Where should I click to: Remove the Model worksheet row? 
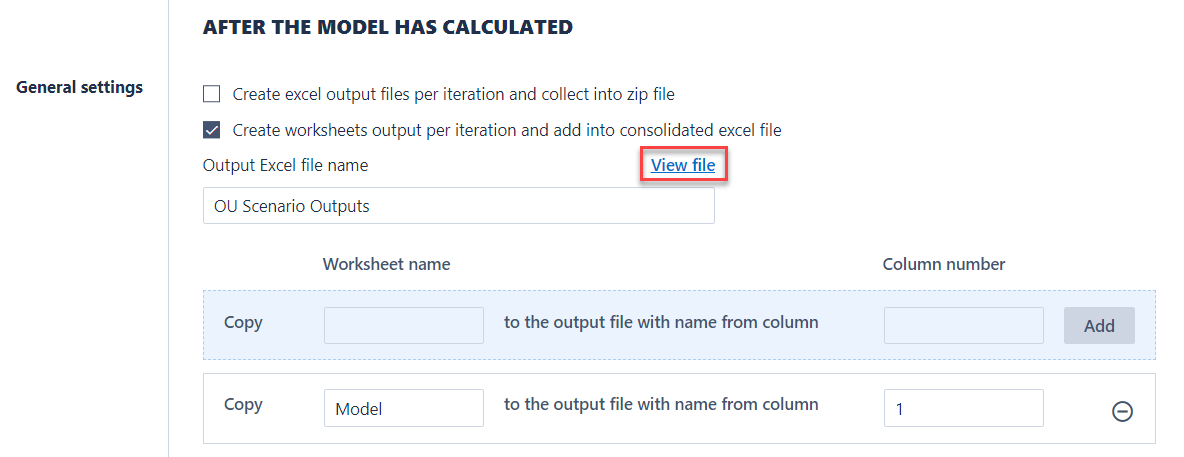[1122, 411]
